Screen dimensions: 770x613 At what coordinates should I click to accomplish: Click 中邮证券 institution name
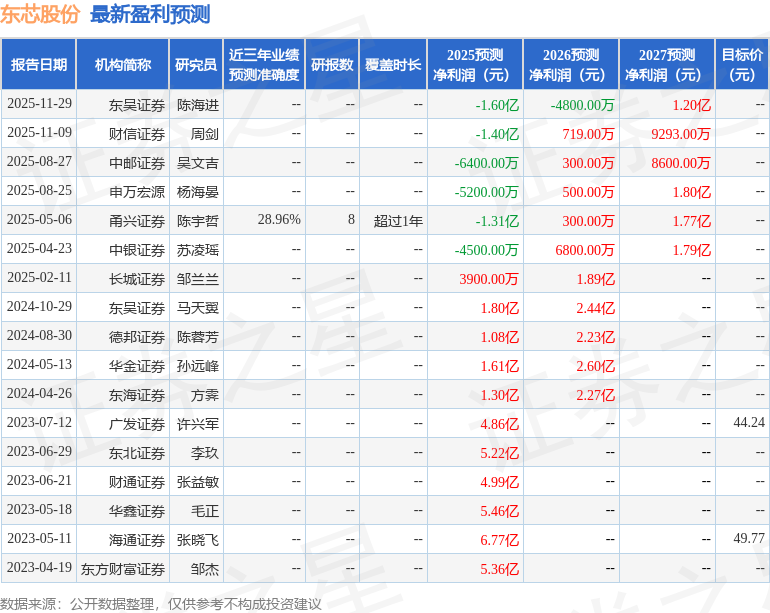(137, 163)
